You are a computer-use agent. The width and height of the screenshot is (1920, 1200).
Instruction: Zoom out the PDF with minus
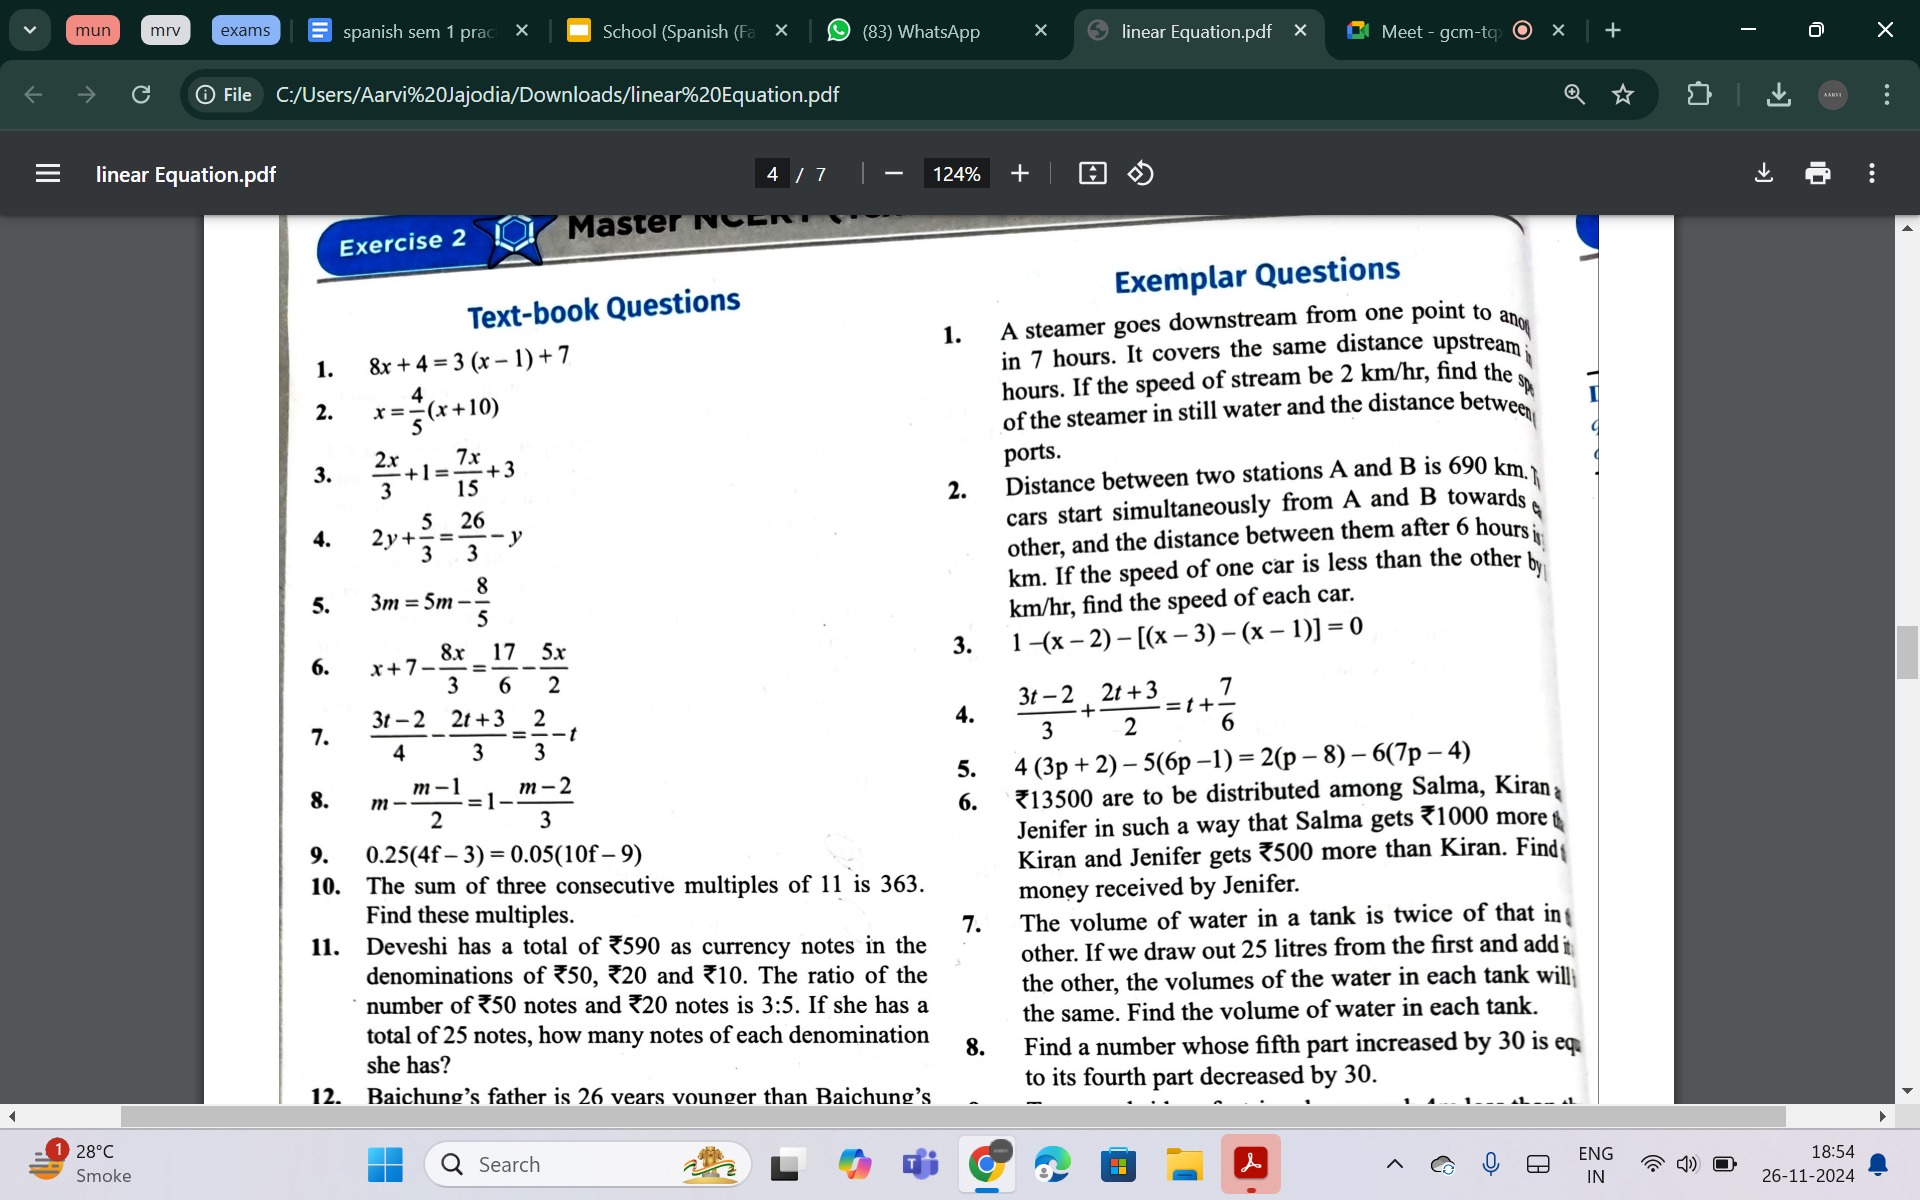point(894,174)
